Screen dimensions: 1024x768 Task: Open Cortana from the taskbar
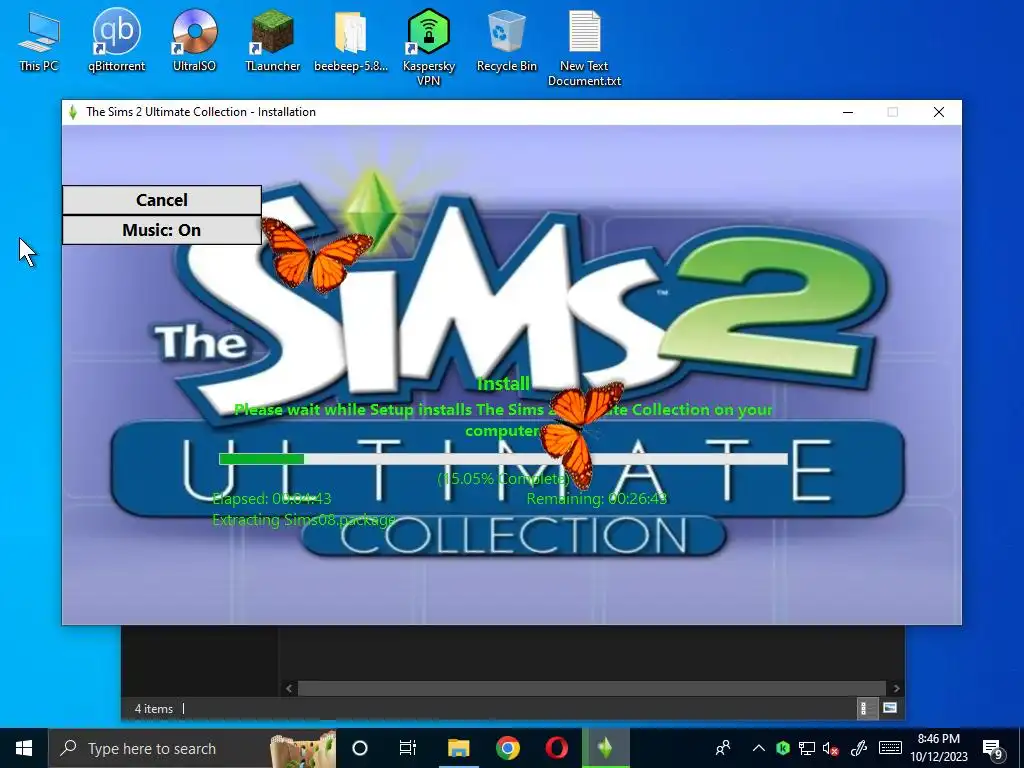point(360,748)
